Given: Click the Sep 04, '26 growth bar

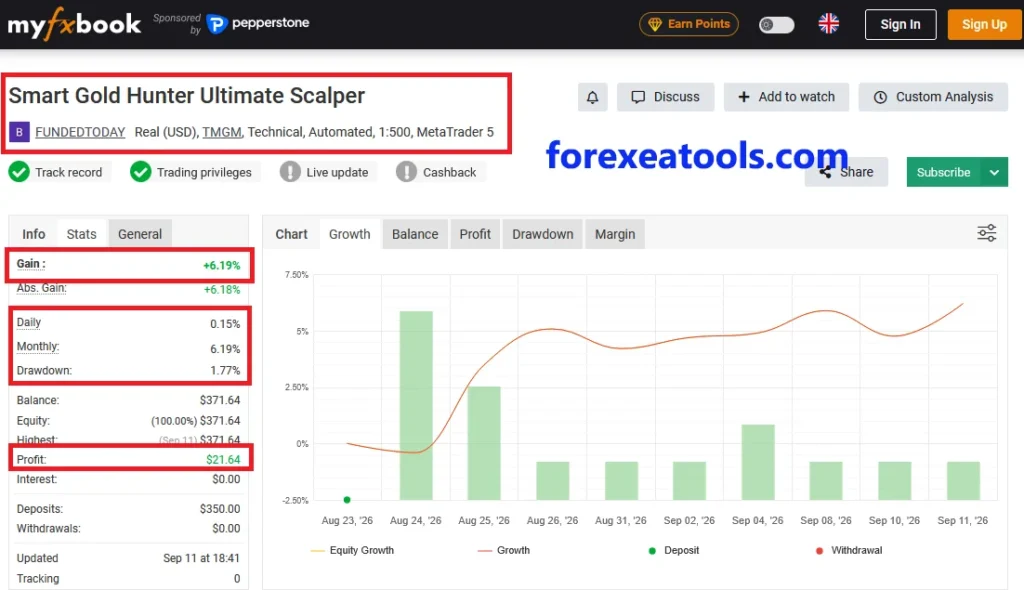Looking at the screenshot, I should [x=758, y=463].
